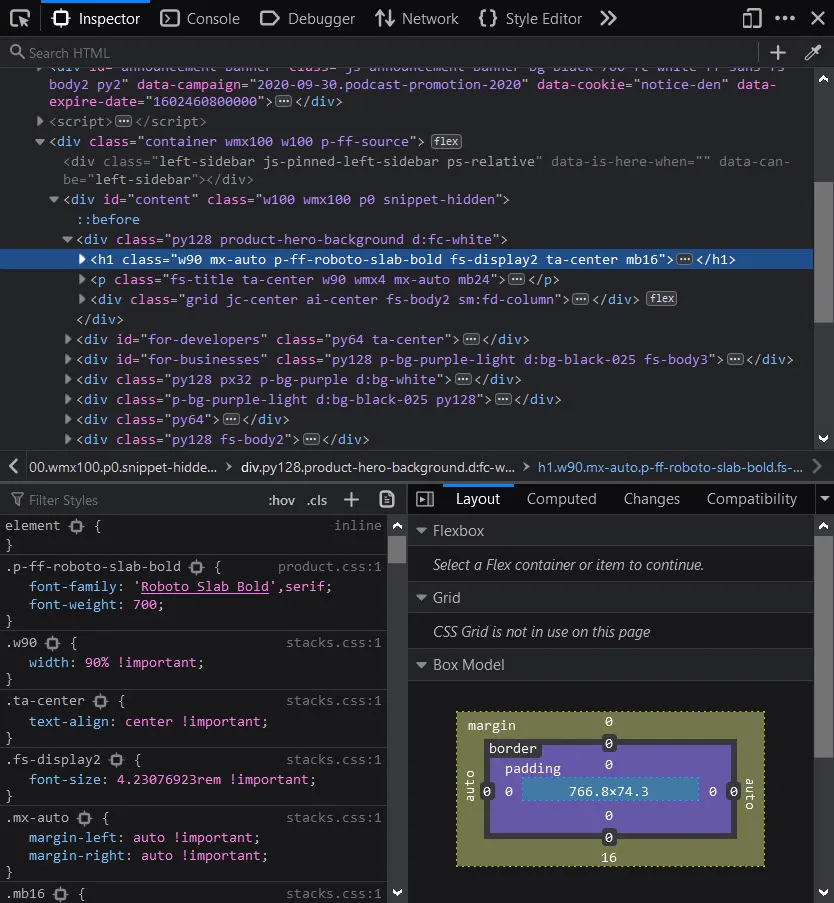Open the Changes tab
This screenshot has width=834, height=903.
tap(651, 499)
